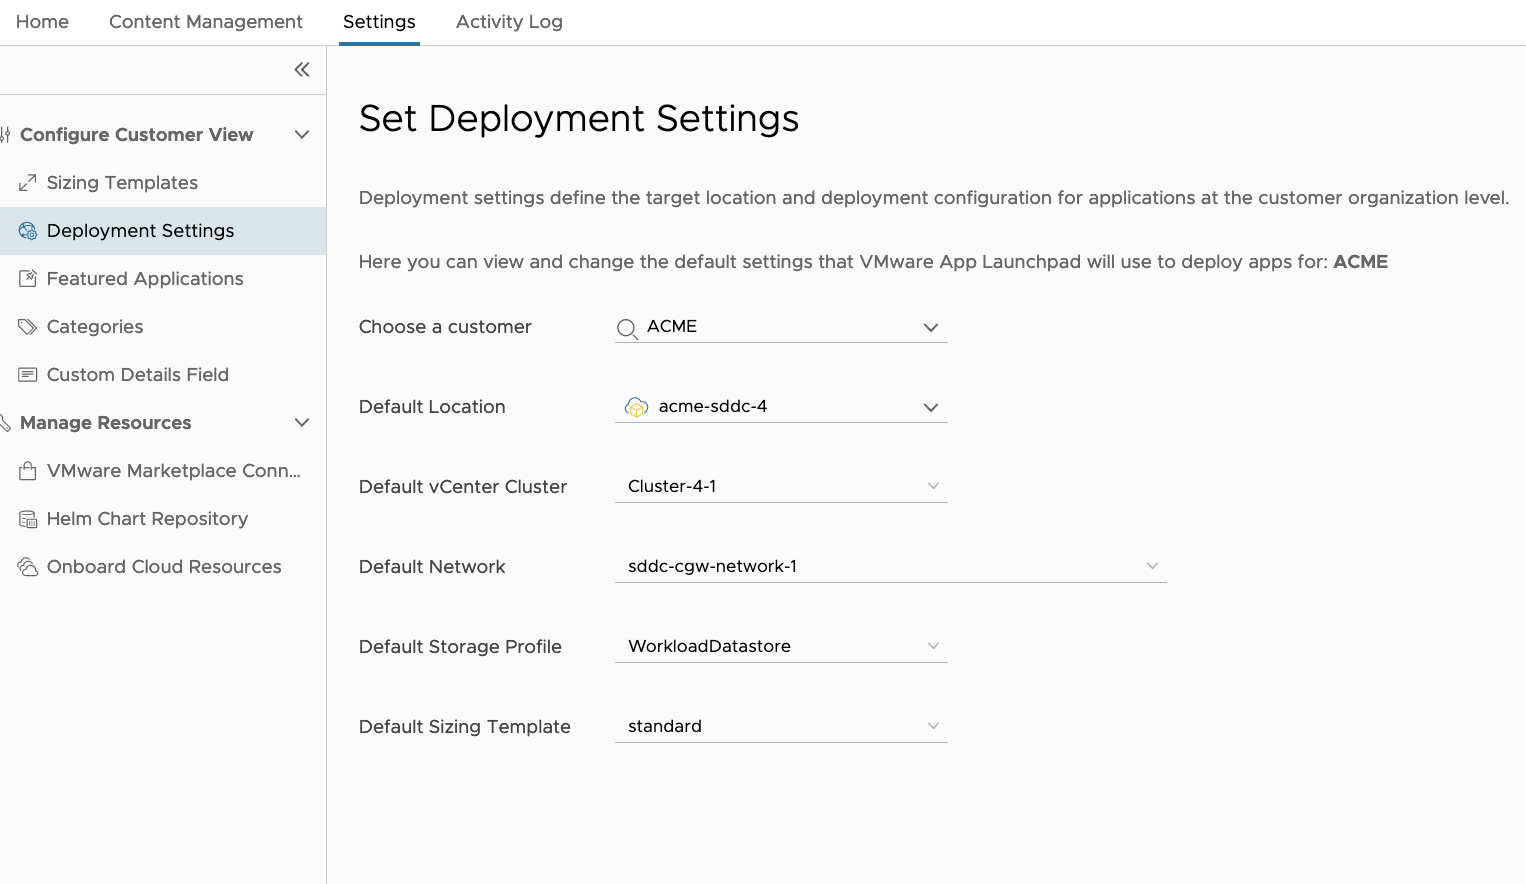This screenshot has width=1526, height=884.
Task: Click the Featured Applications star icon
Action: pos(28,279)
